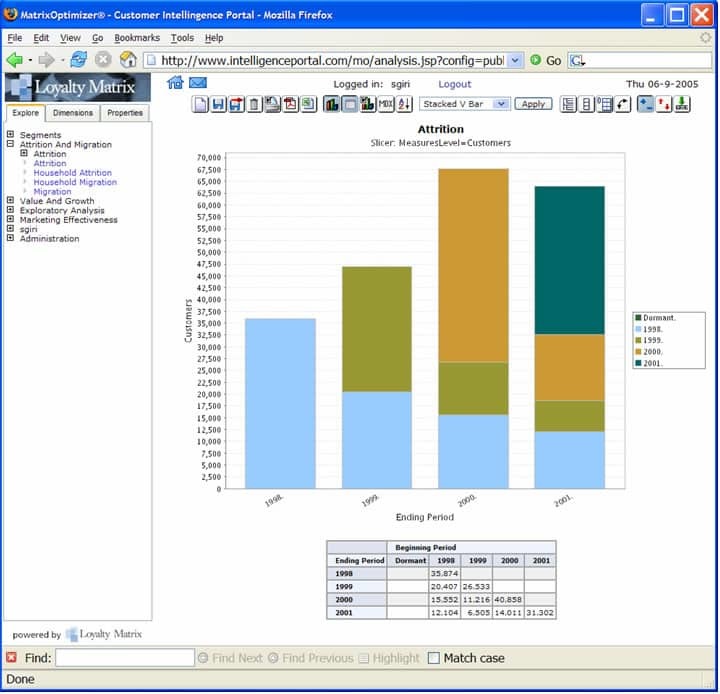Create a new blank analysis document
This screenshot has width=720, height=694.
200,104
